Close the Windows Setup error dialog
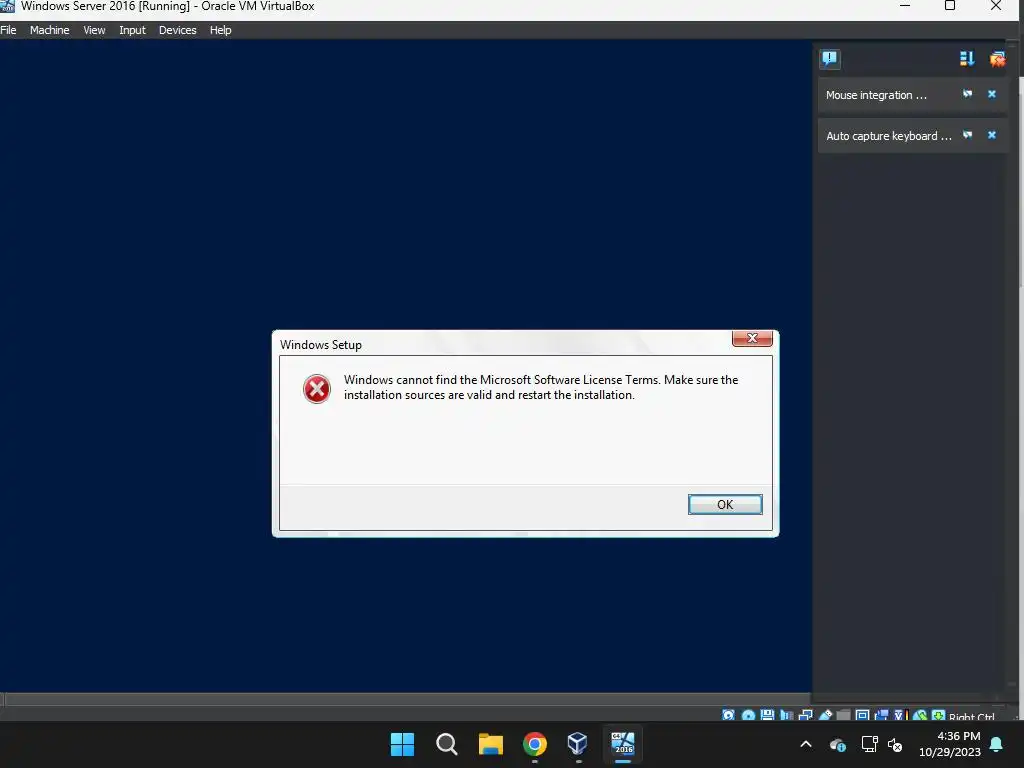The width and height of the screenshot is (1024, 768). (752, 338)
